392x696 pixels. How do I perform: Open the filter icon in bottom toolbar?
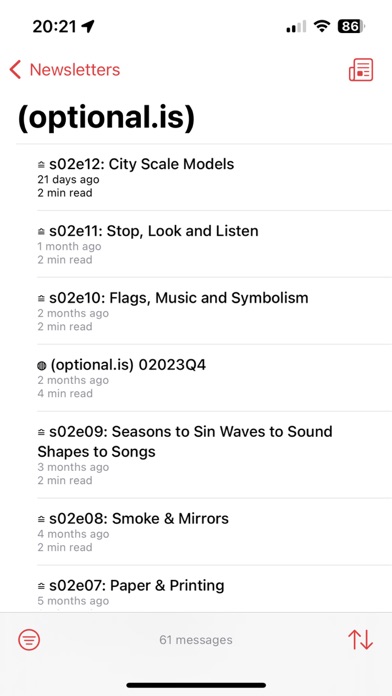coord(29,640)
